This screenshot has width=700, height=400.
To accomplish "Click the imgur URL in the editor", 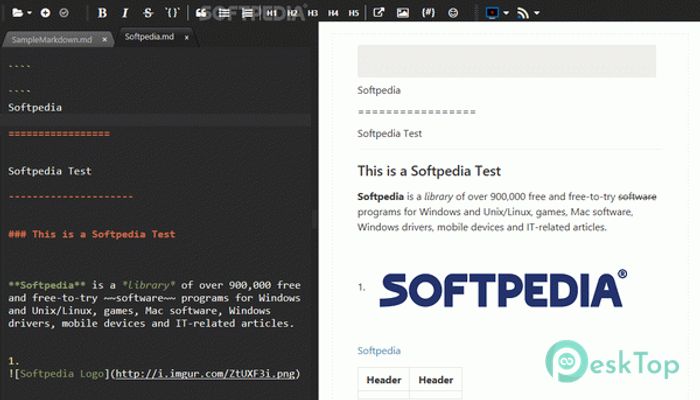I will 205,374.
